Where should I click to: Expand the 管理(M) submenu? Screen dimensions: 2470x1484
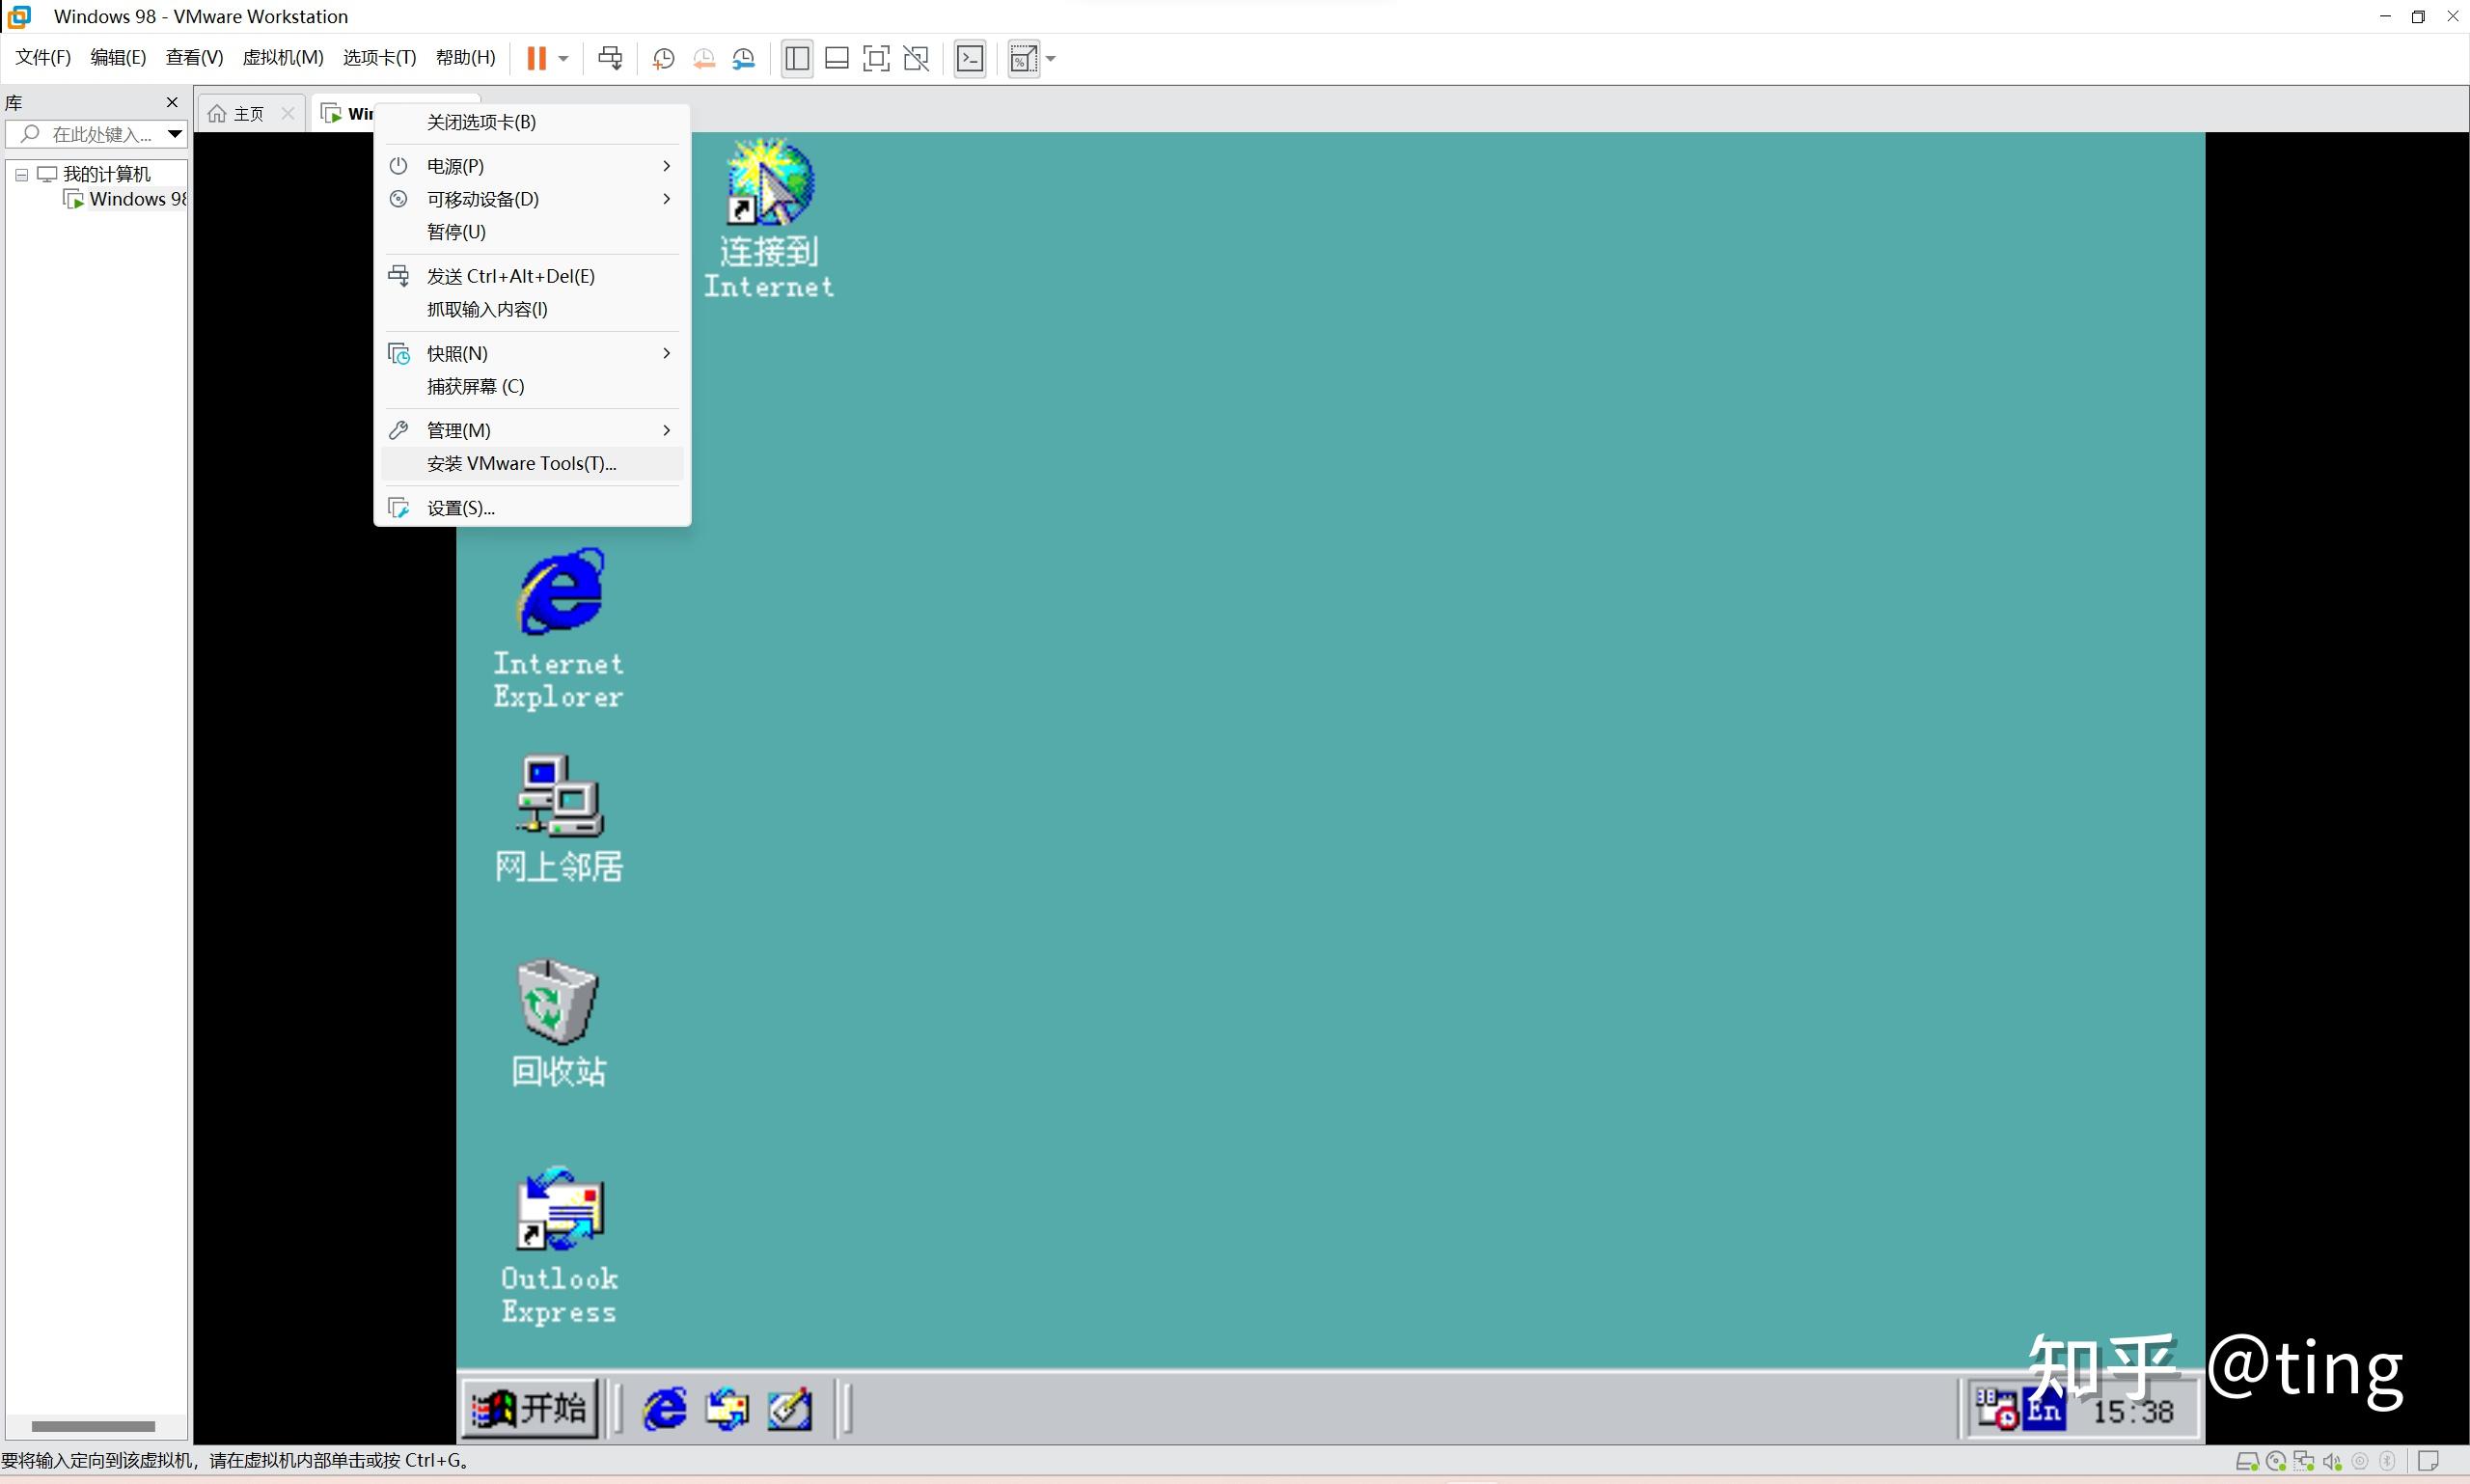click(x=532, y=430)
